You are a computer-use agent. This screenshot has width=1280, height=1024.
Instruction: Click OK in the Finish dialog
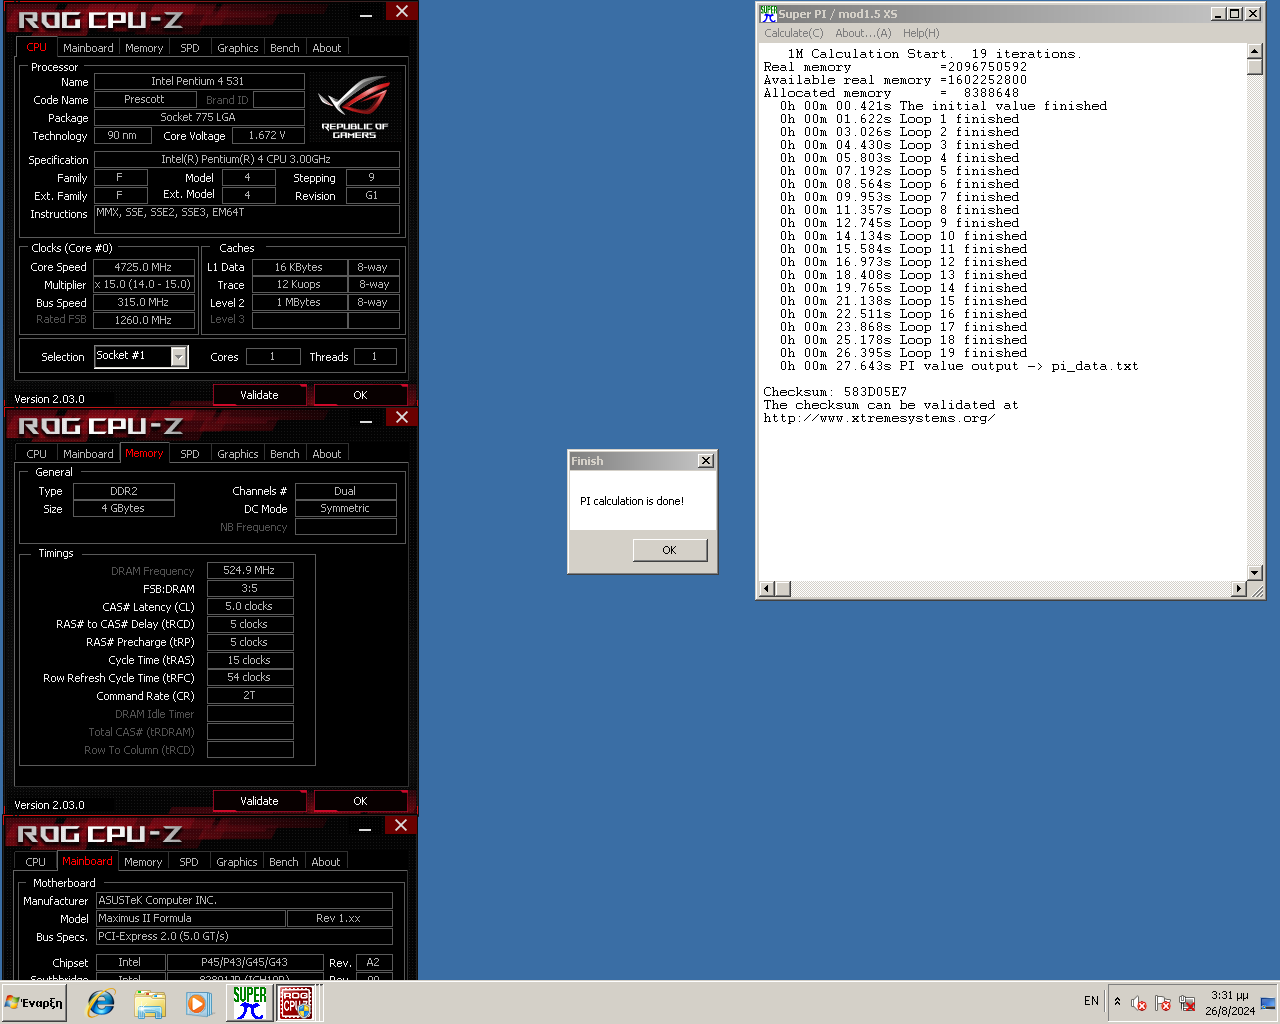coord(670,550)
